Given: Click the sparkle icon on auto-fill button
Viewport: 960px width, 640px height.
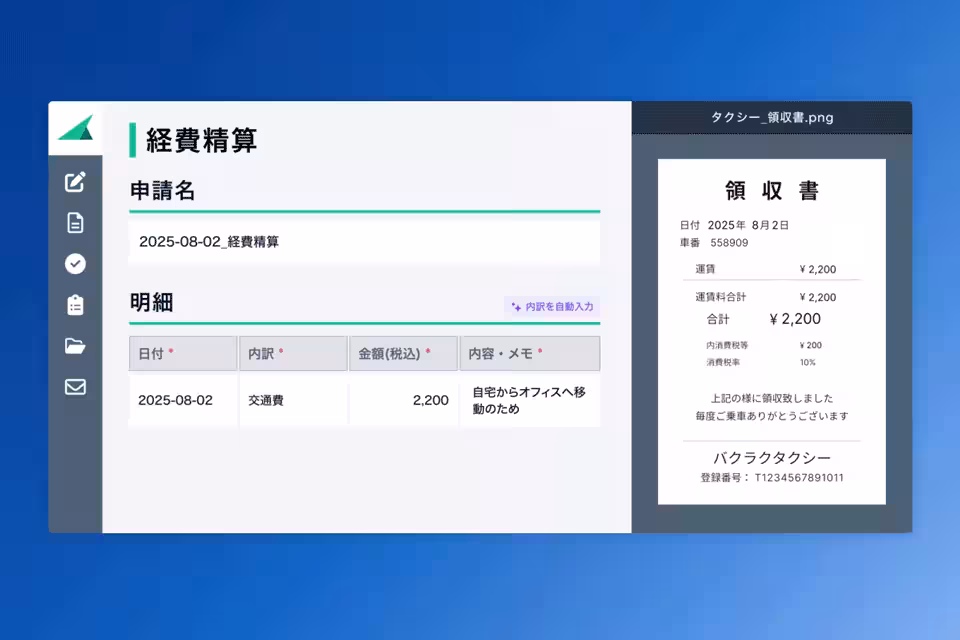Looking at the screenshot, I should coord(515,307).
